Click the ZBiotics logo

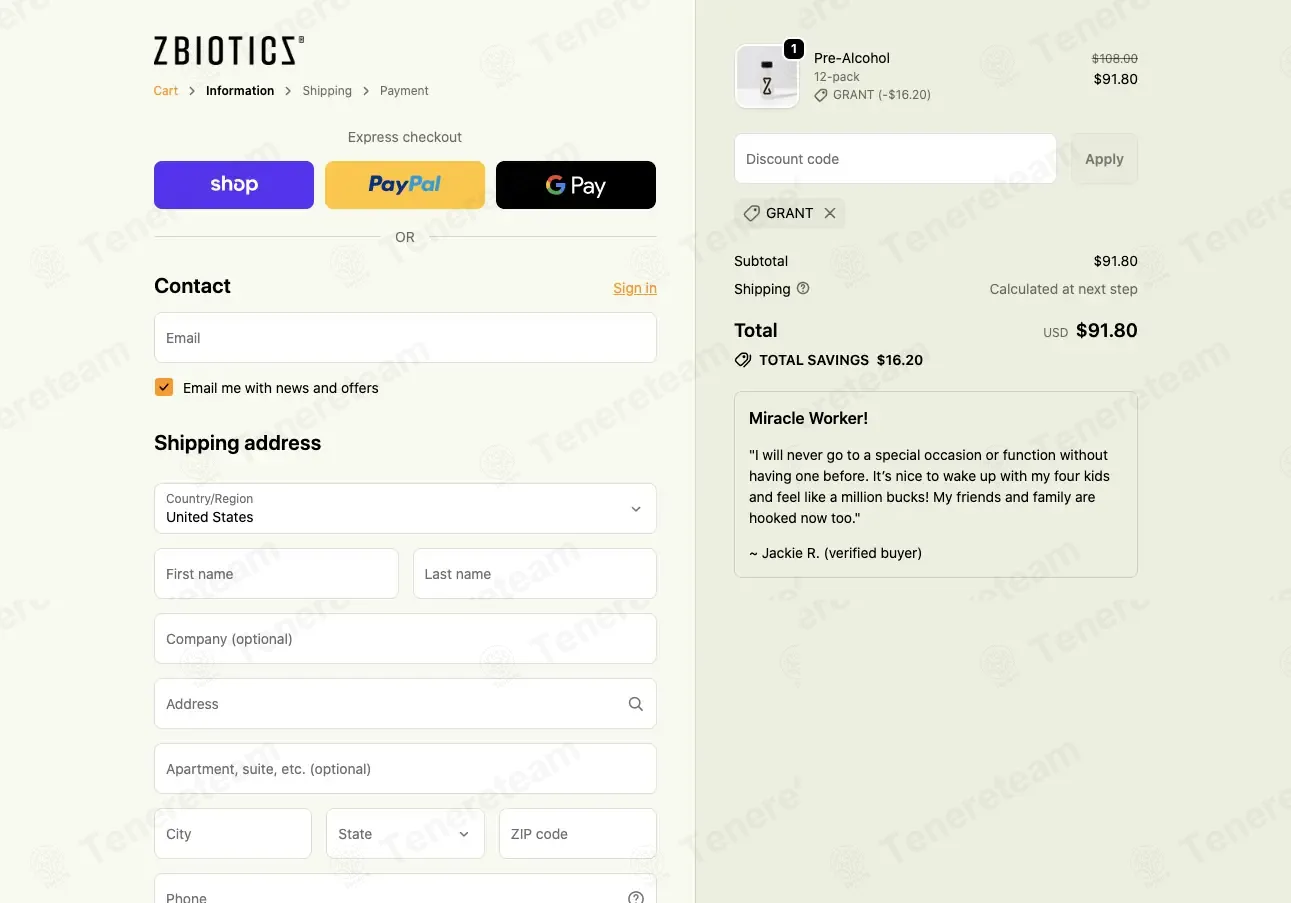[228, 51]
